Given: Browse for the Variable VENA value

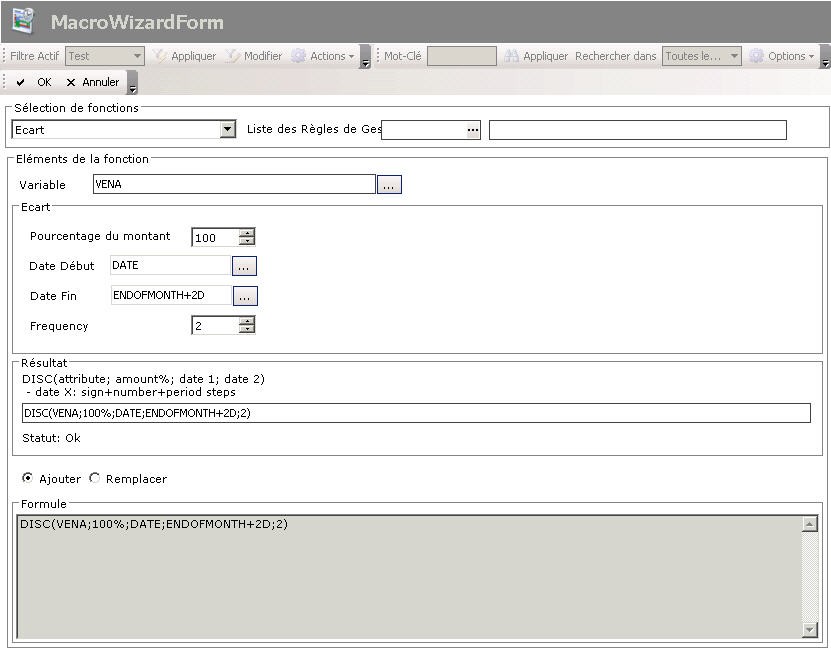Looking at the screenshot, I should [389, 185].
